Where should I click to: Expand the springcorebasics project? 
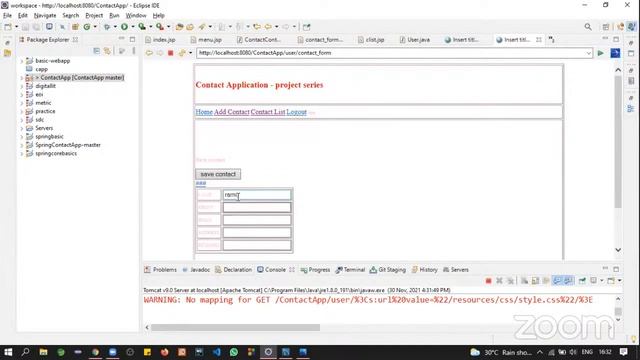point(22,153)
